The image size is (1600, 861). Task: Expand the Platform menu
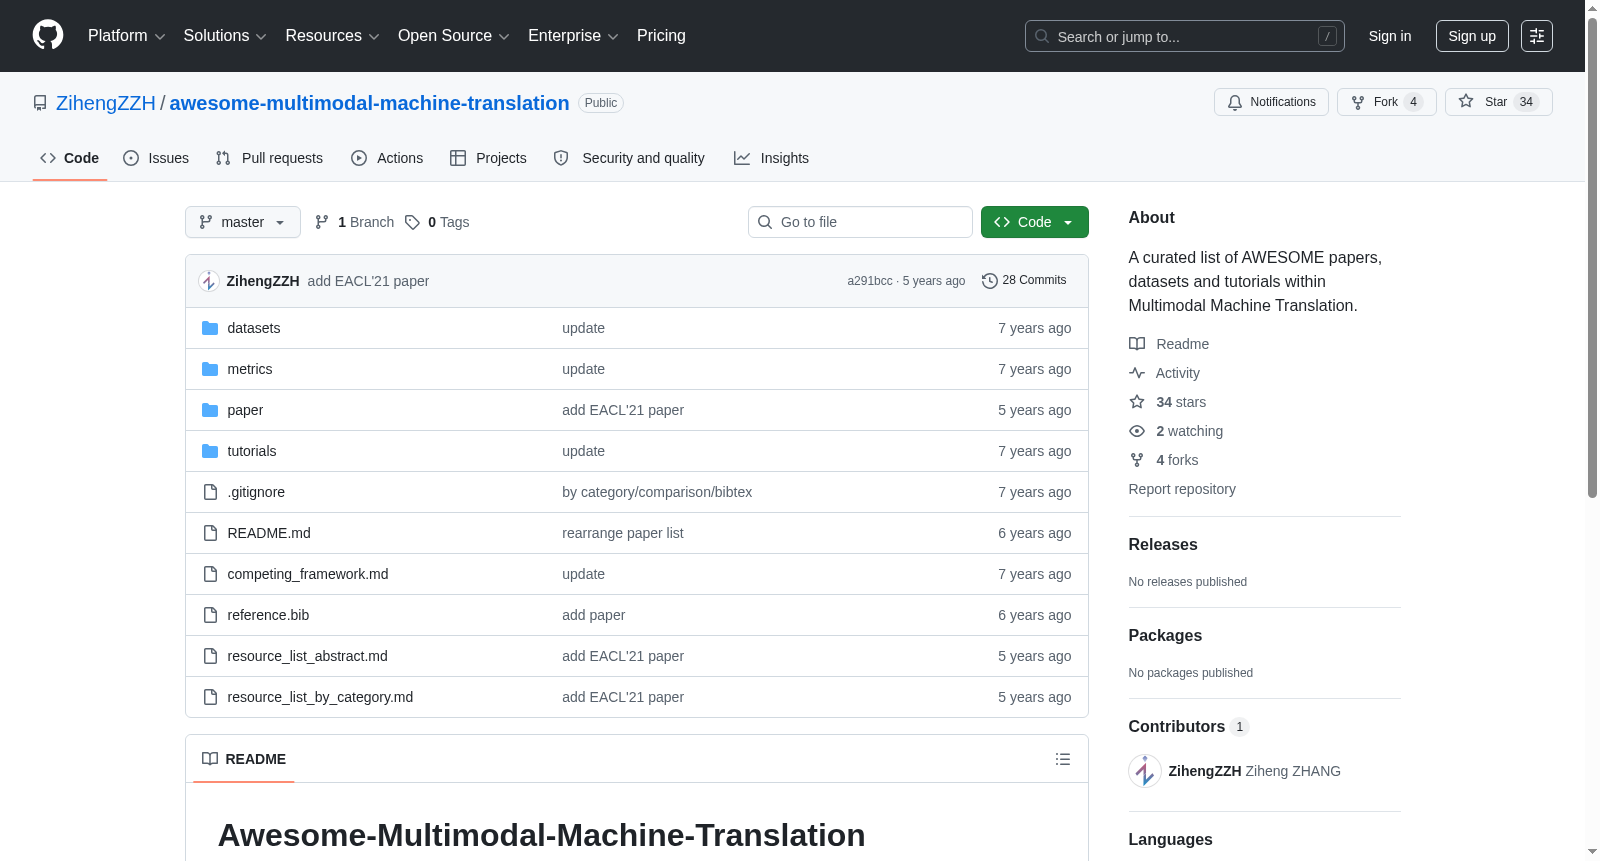point(126,36)
